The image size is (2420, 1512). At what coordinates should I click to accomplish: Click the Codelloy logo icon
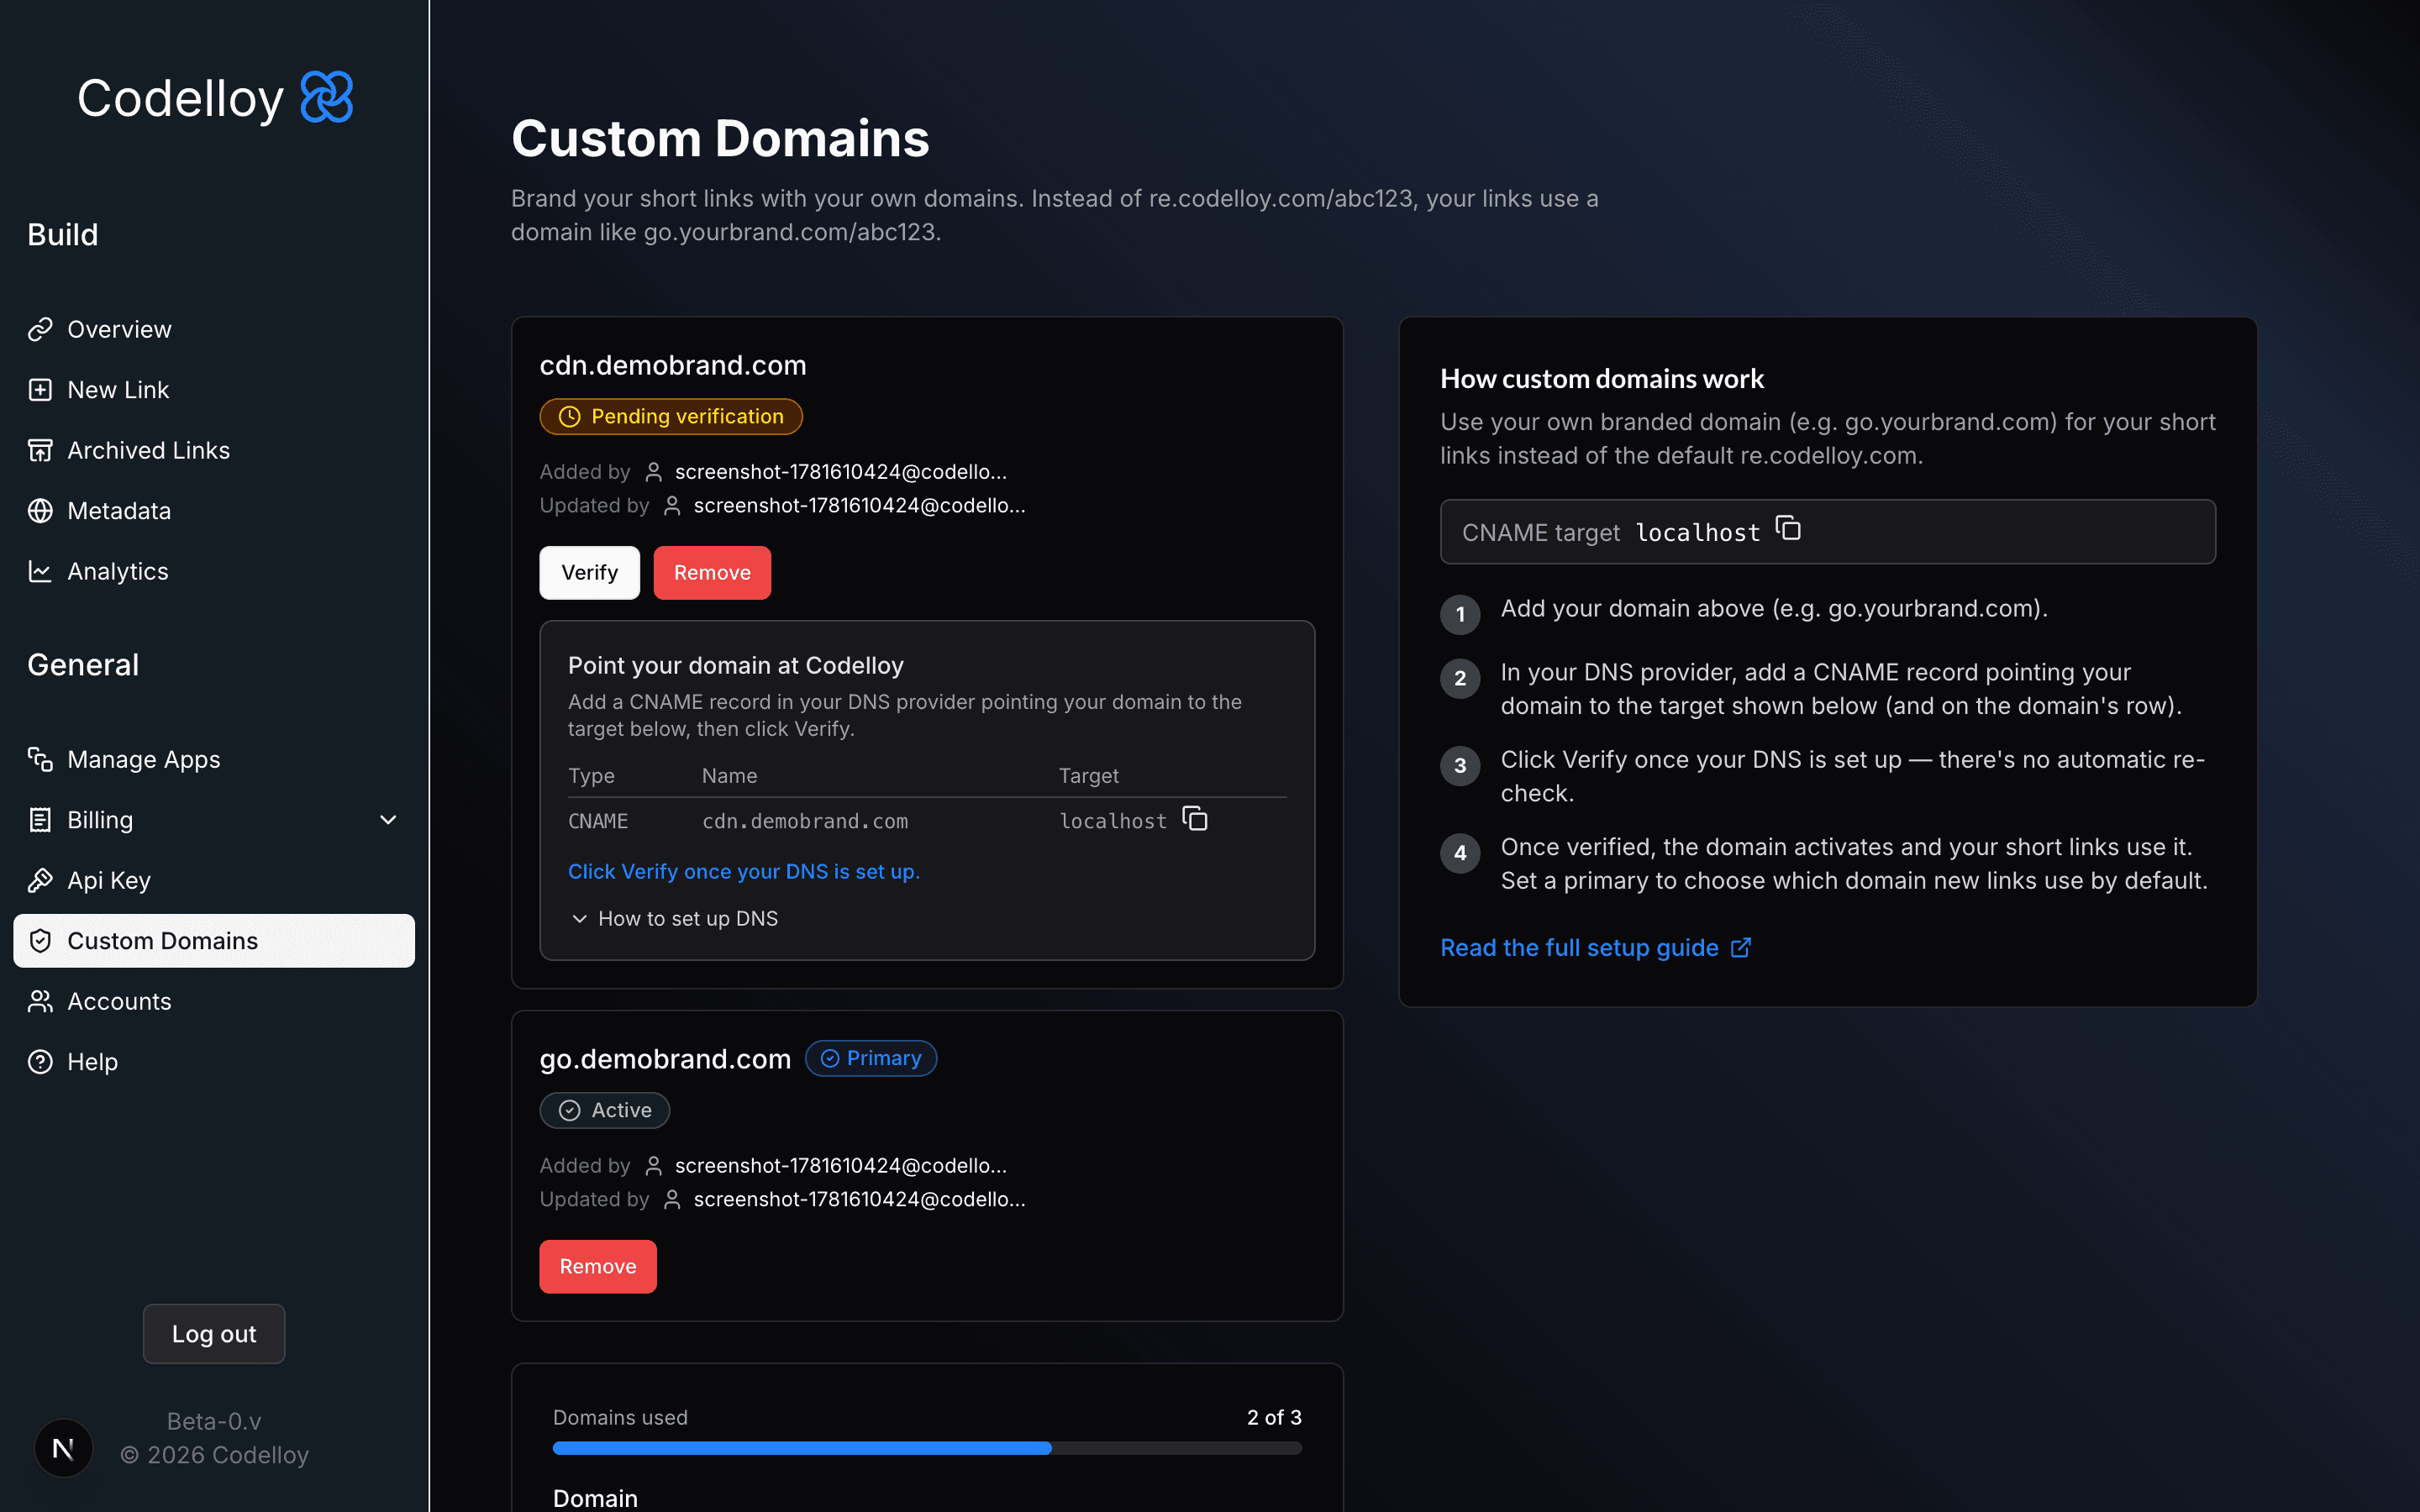327,97
